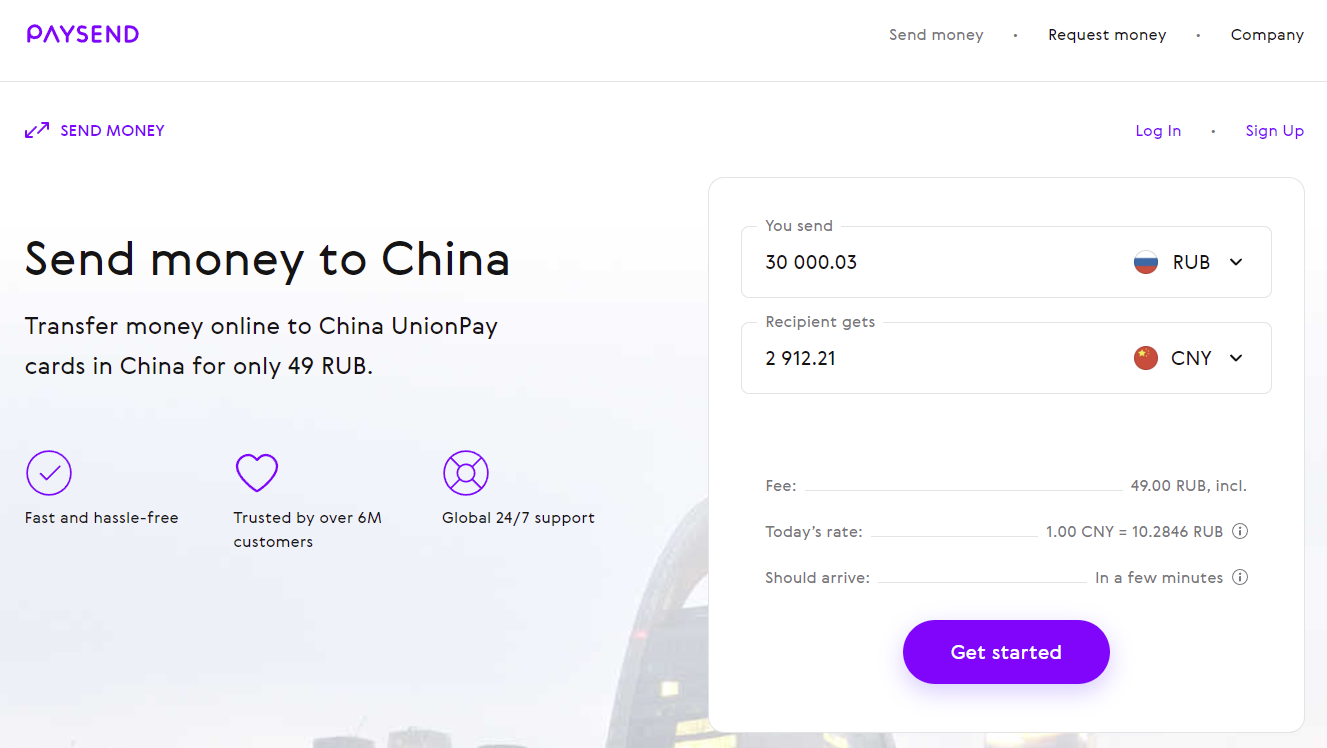This screenshot has height=748, width=1327.
Task: Click the Get started button
Action: tap(1006, 652)
